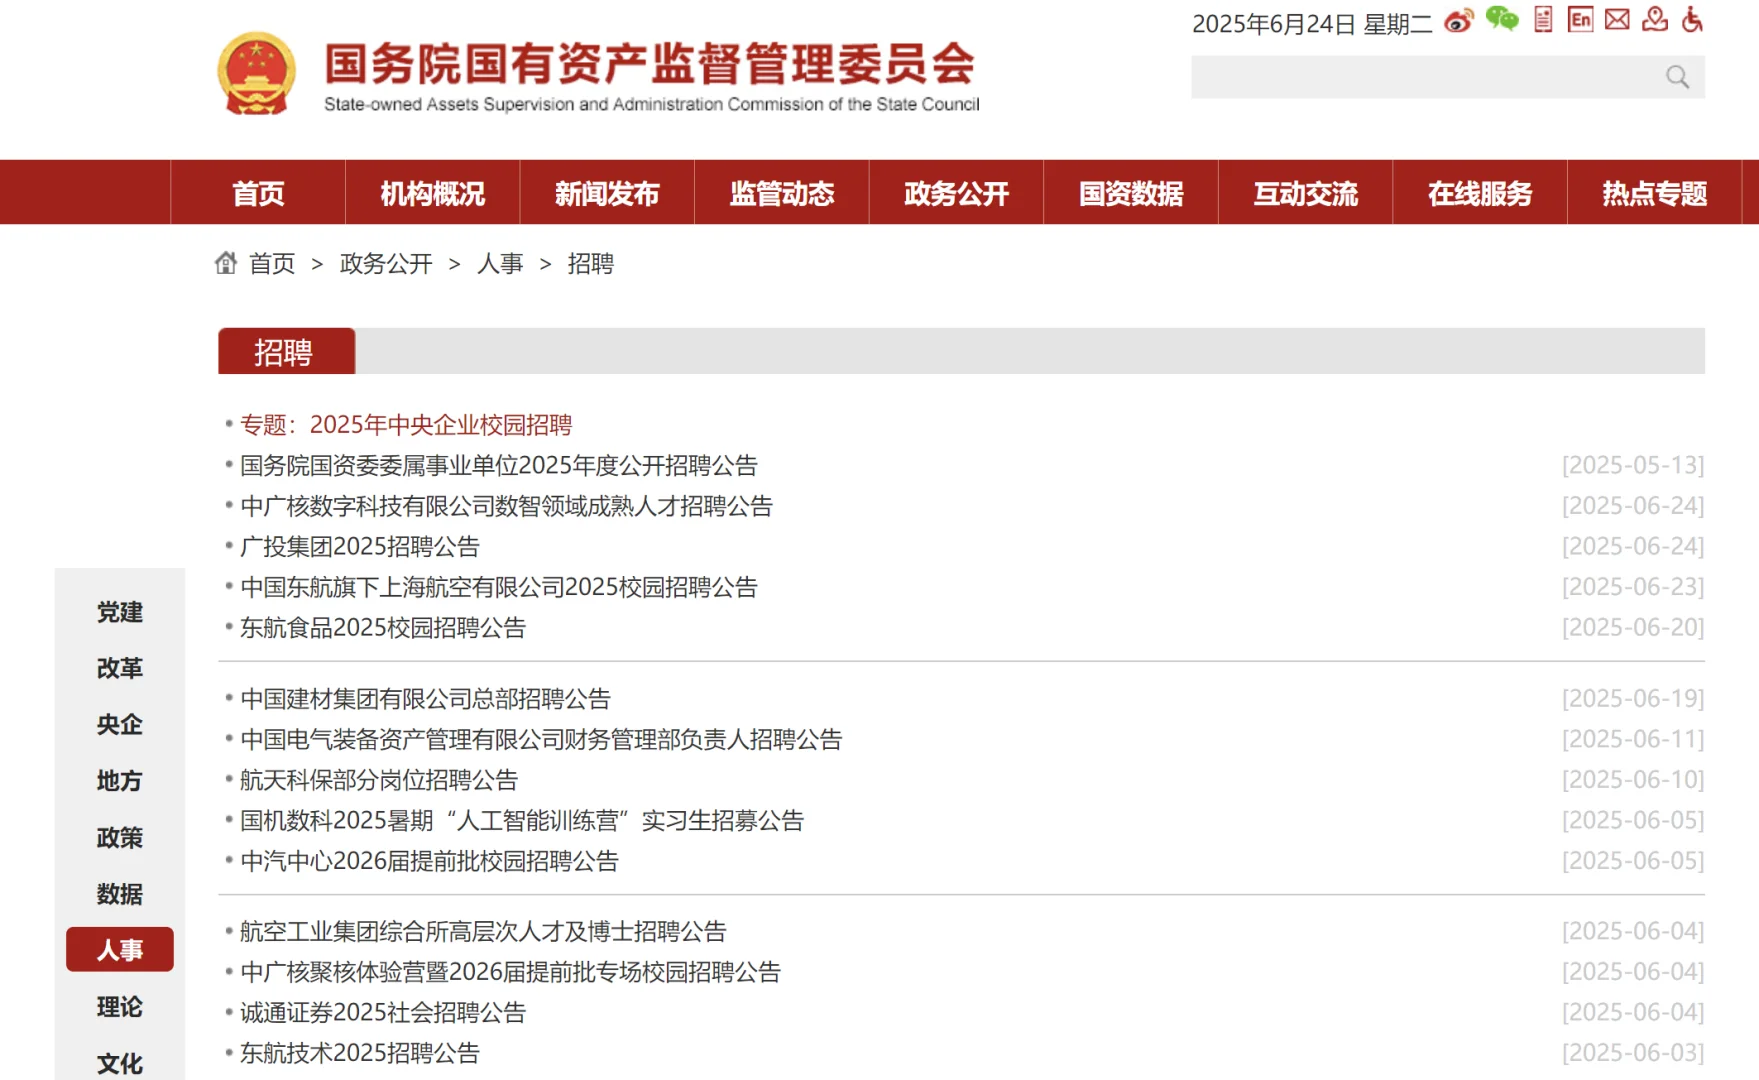Select 政策 in the left sidebar
Screen dimensions: 1759x1080
coord(120,837)
